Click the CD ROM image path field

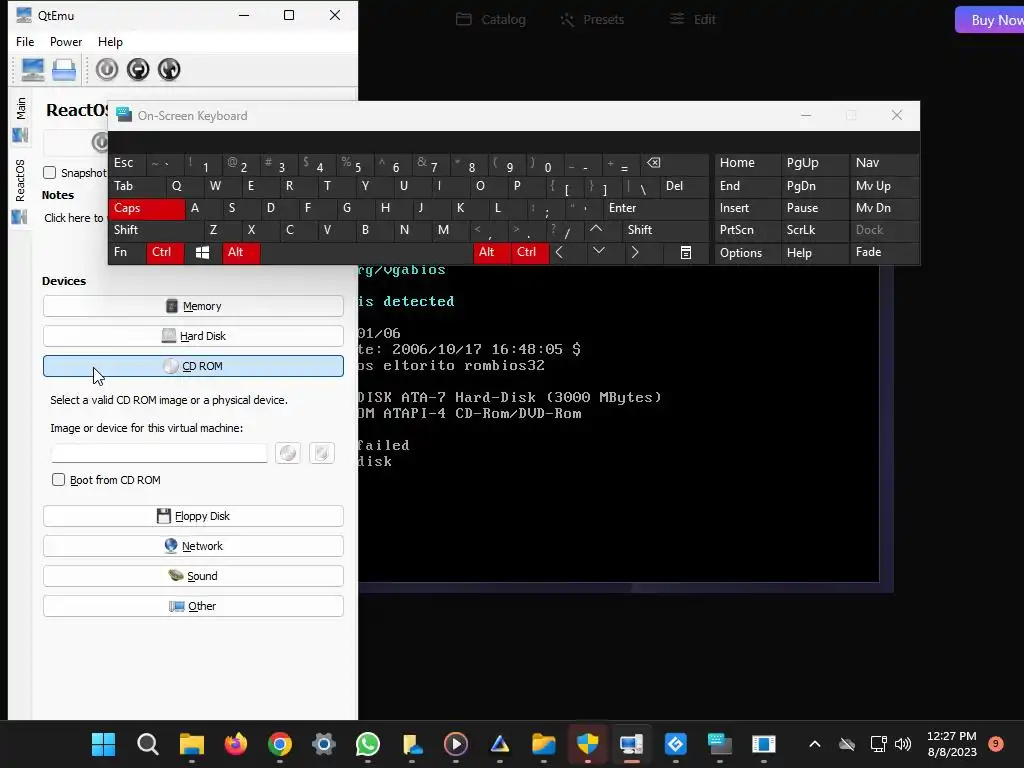click(x=159, y=453)
